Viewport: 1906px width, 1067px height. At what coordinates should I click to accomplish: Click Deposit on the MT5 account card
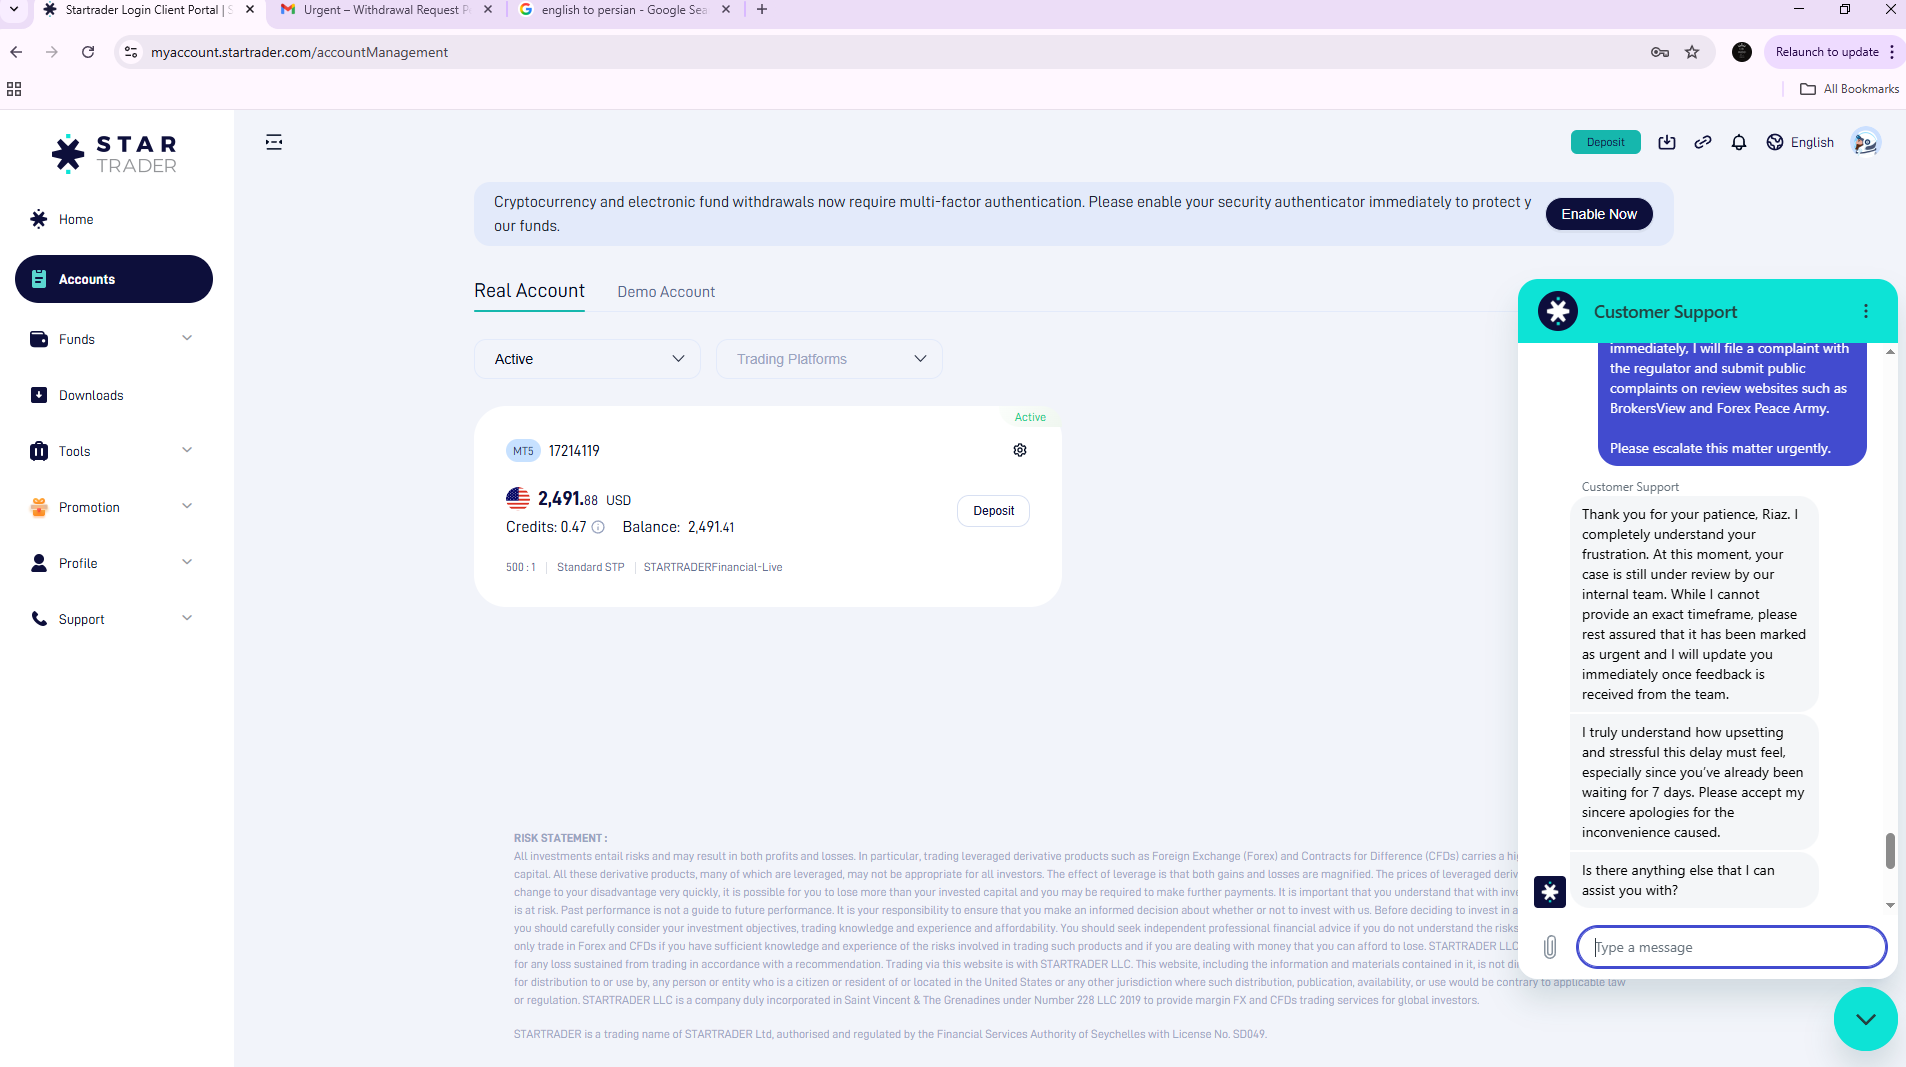click(x=994, y=511)
